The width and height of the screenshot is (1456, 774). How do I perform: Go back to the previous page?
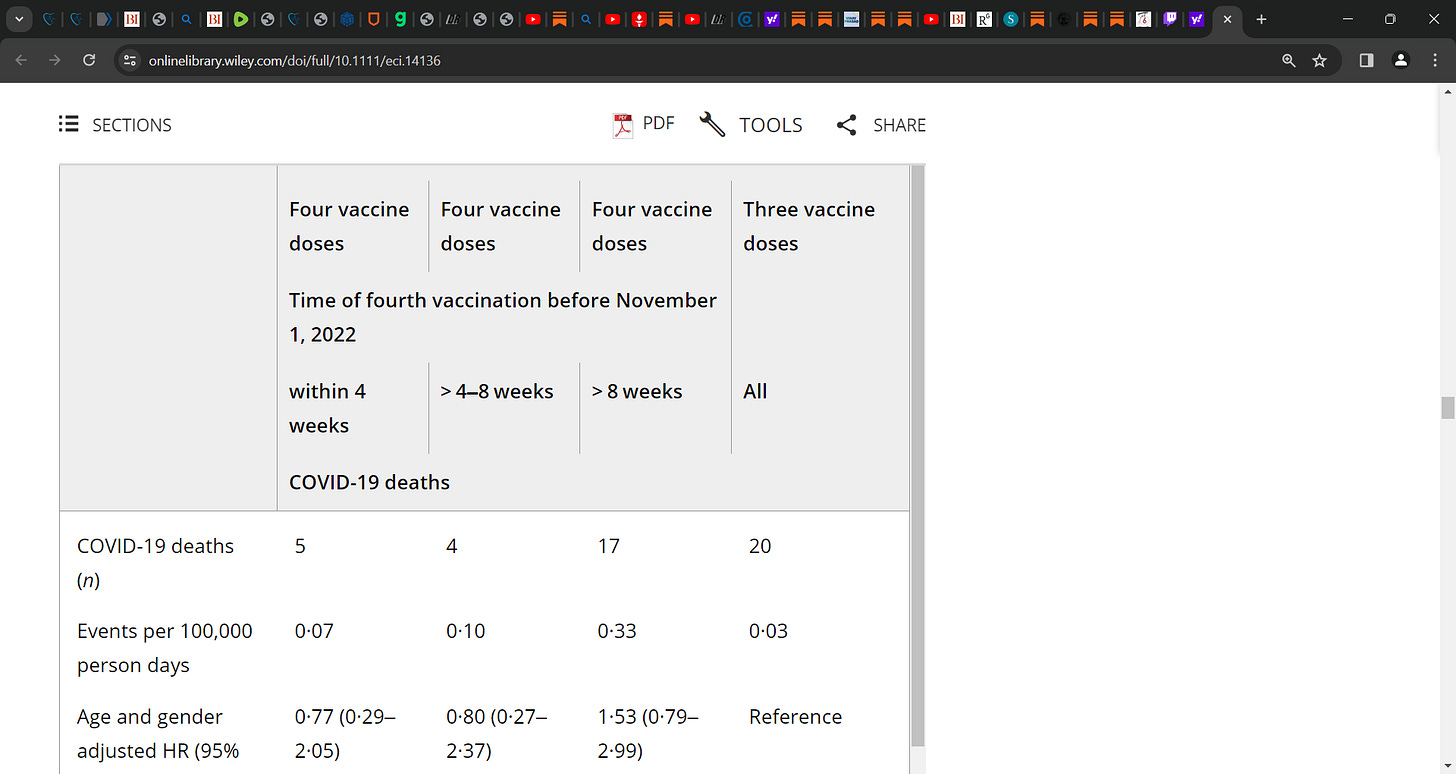22,60
